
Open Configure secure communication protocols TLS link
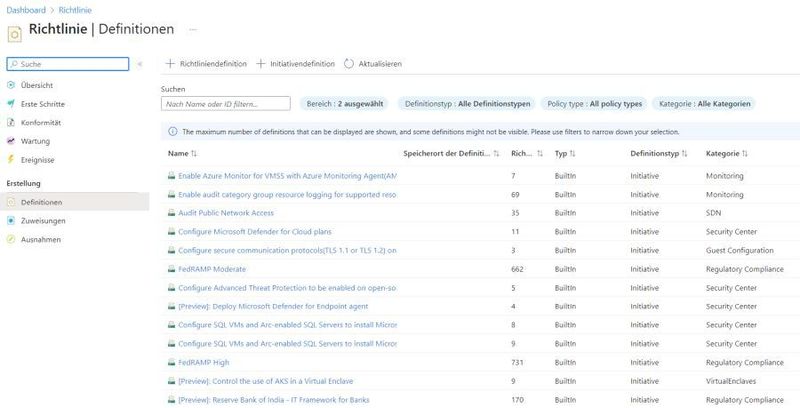coord(287,250)
